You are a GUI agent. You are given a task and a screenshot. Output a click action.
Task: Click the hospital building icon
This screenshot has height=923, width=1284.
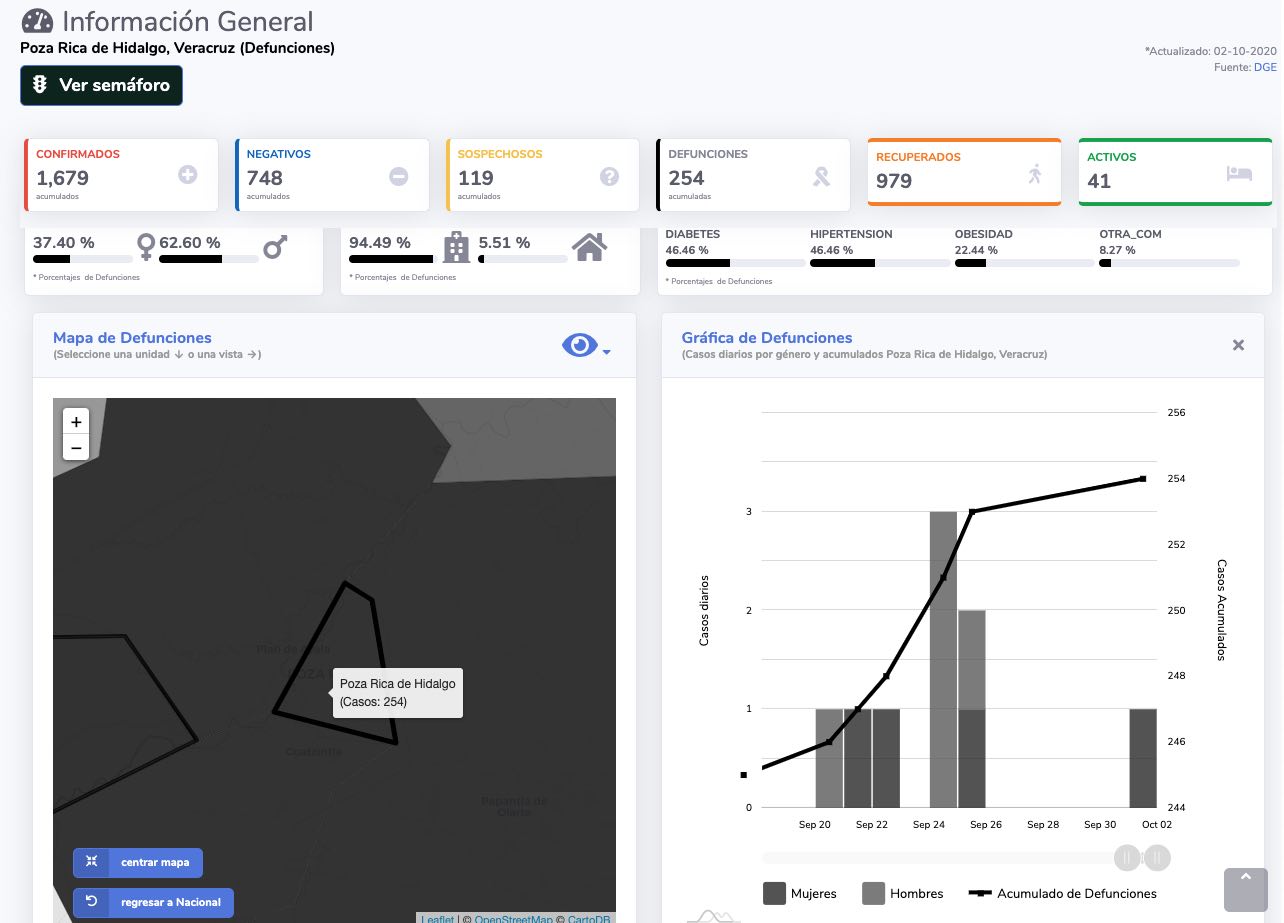[456, 246]
